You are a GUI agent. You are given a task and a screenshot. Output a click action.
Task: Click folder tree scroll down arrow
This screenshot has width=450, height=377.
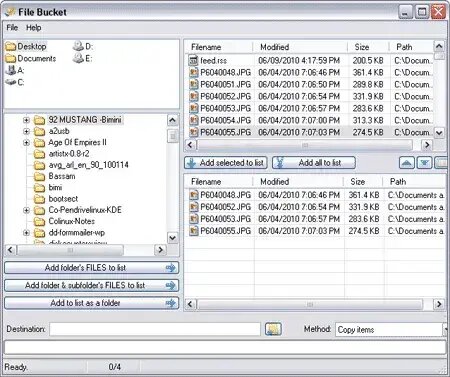pyautogui.click(x=172, y=238)
